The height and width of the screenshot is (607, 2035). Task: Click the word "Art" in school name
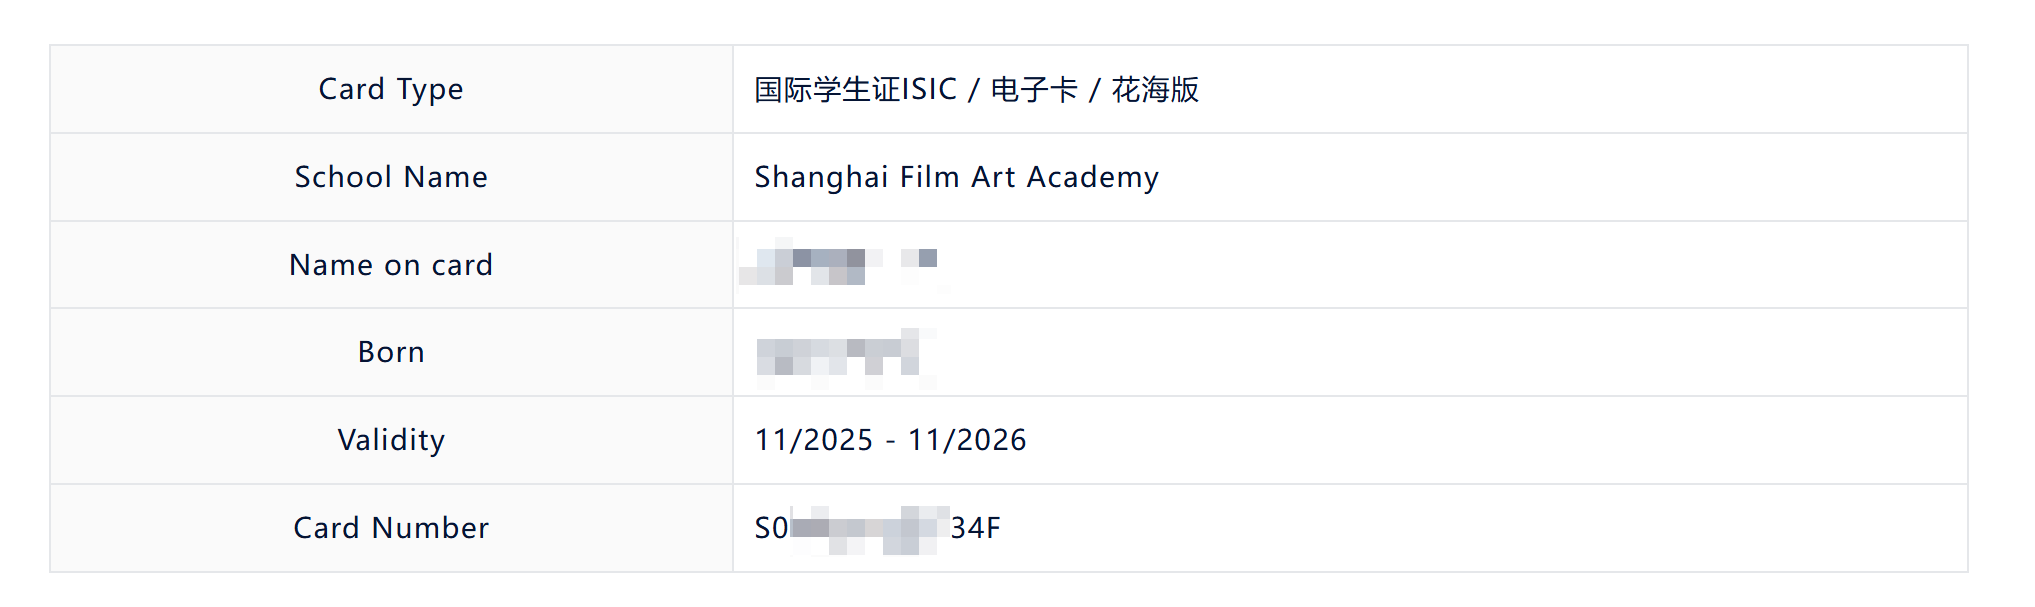tap(994, 177)
